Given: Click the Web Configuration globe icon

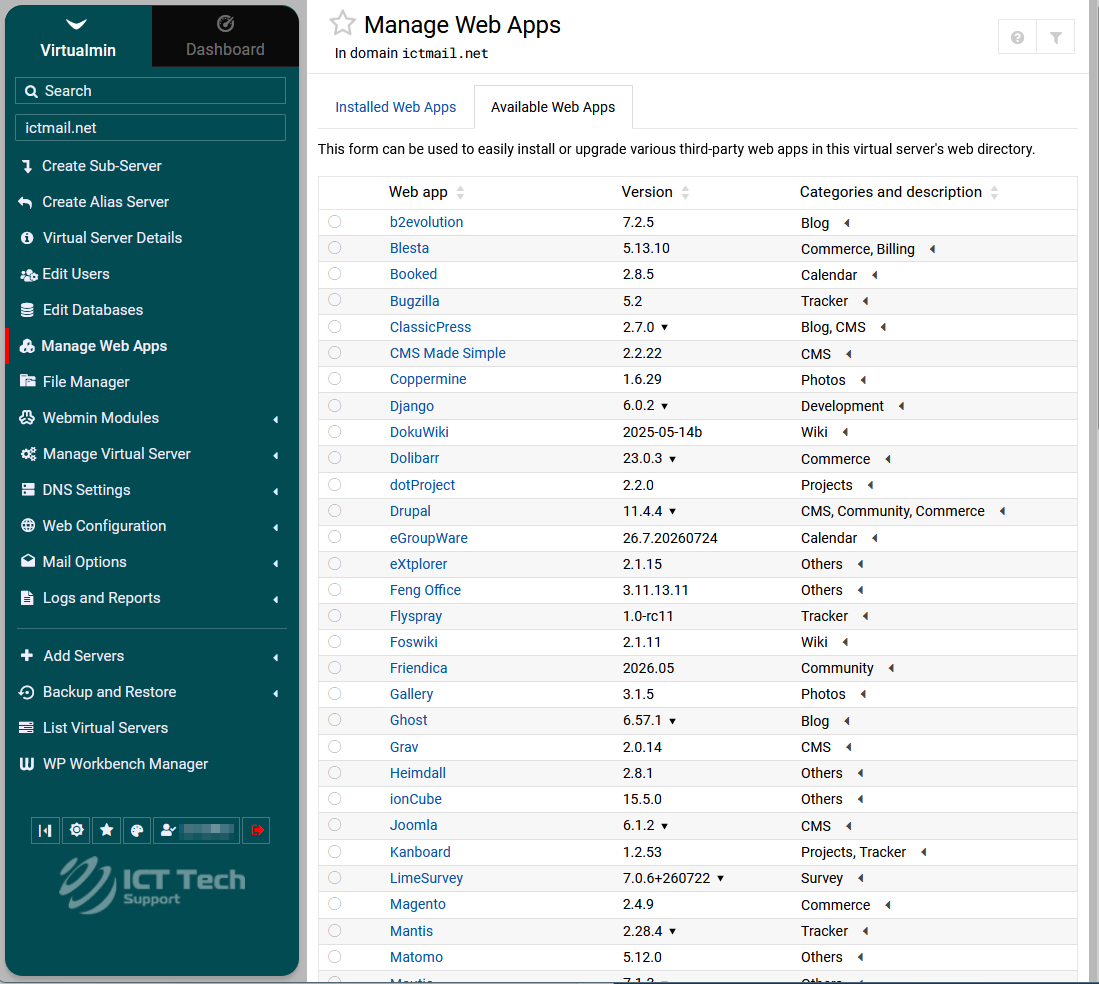Looking at the screenshot, I should click(x=27, y=526).
